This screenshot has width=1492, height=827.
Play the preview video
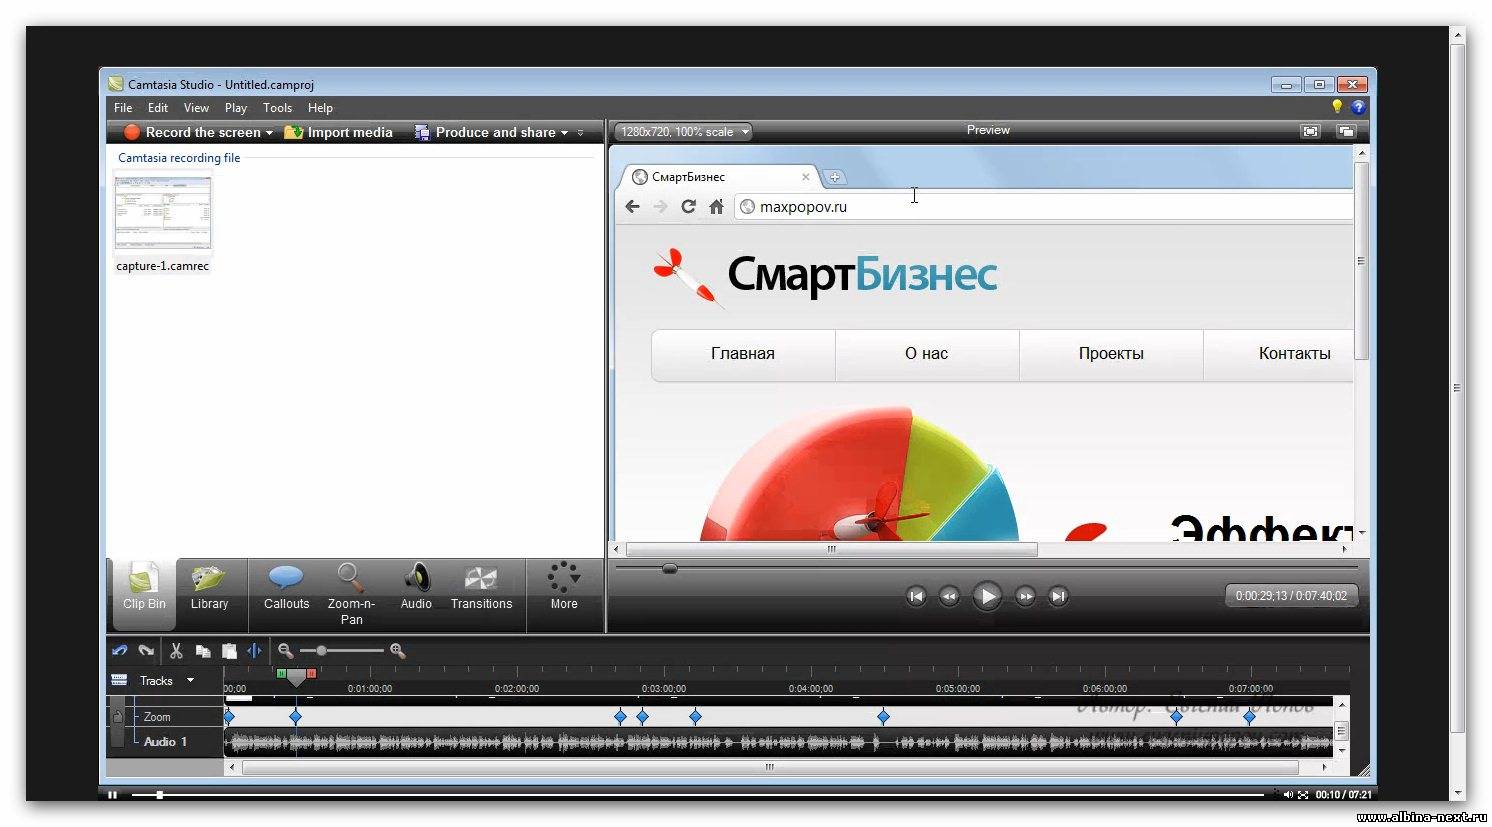[986, 597]
